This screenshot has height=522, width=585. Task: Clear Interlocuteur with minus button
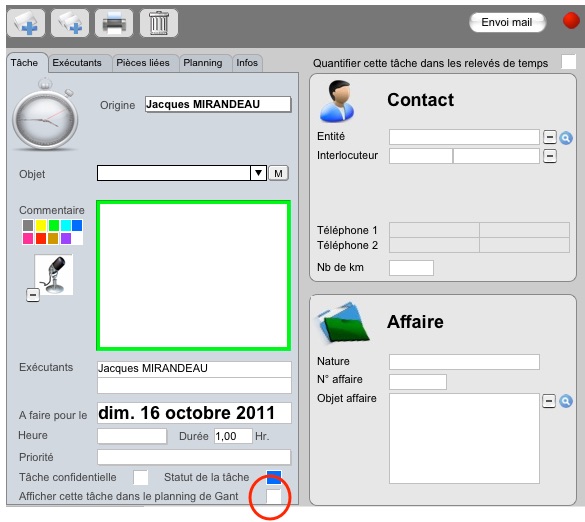click(550, 156)
